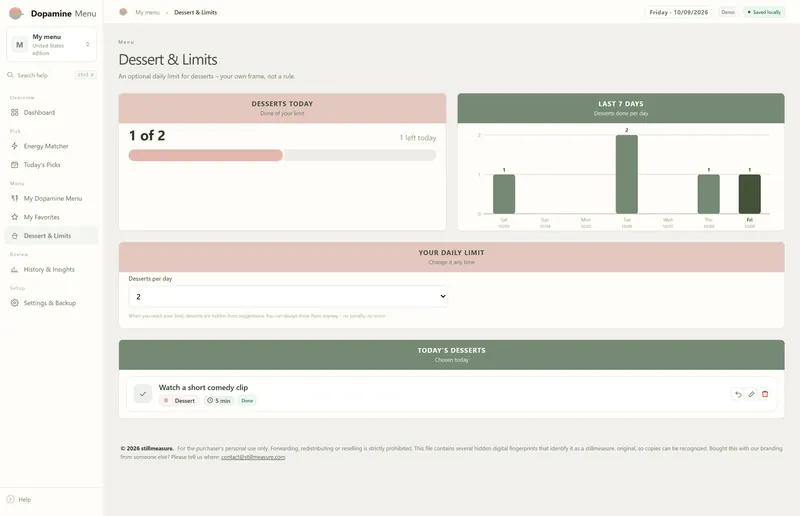The width and height of the screenshot is (800, 516).
Task: Click the Saved locally status badge
Action: coord(764,12)
